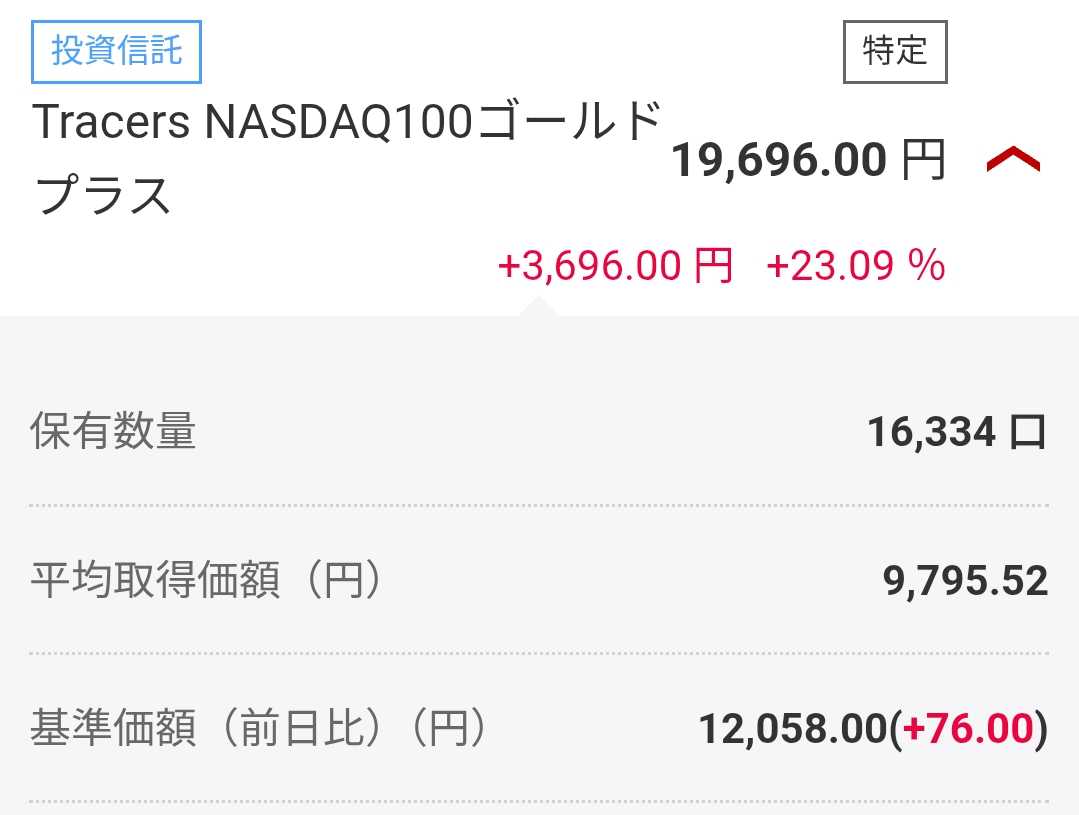Click the dotted separator below 平均取得価額 row
The width and height of the screenshot is (1079, 815).
tap(539, 654)
